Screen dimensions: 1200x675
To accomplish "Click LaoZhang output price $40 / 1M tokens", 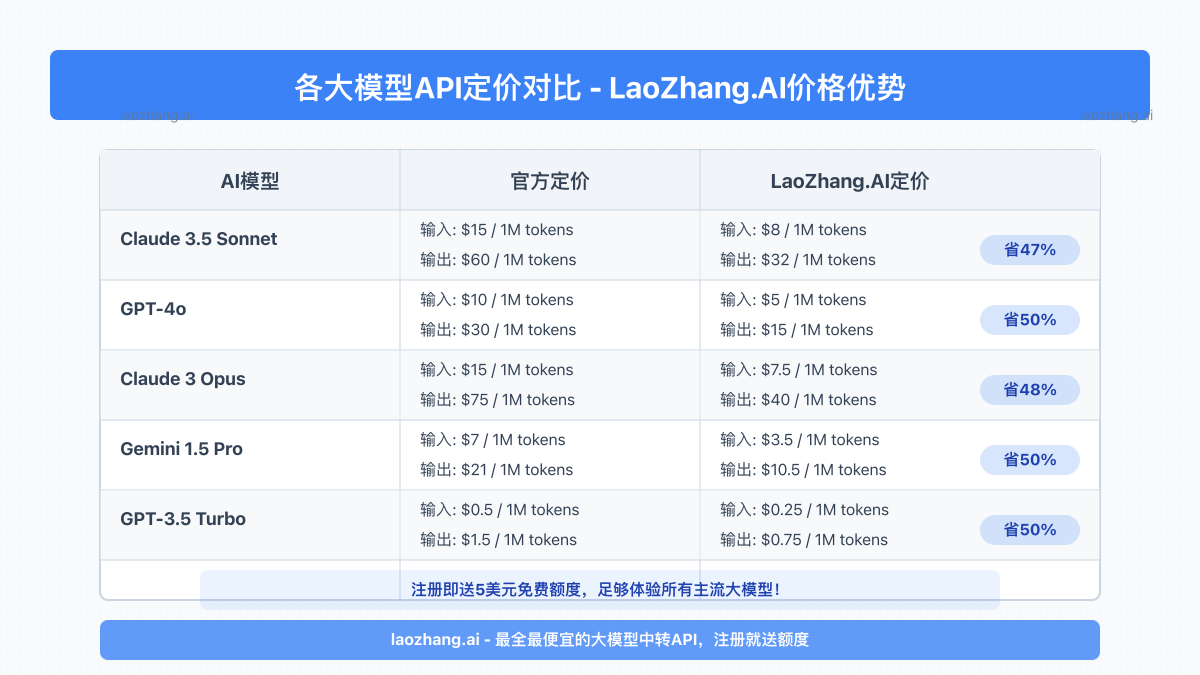I will pyautogui.click(x=798, y=400).
